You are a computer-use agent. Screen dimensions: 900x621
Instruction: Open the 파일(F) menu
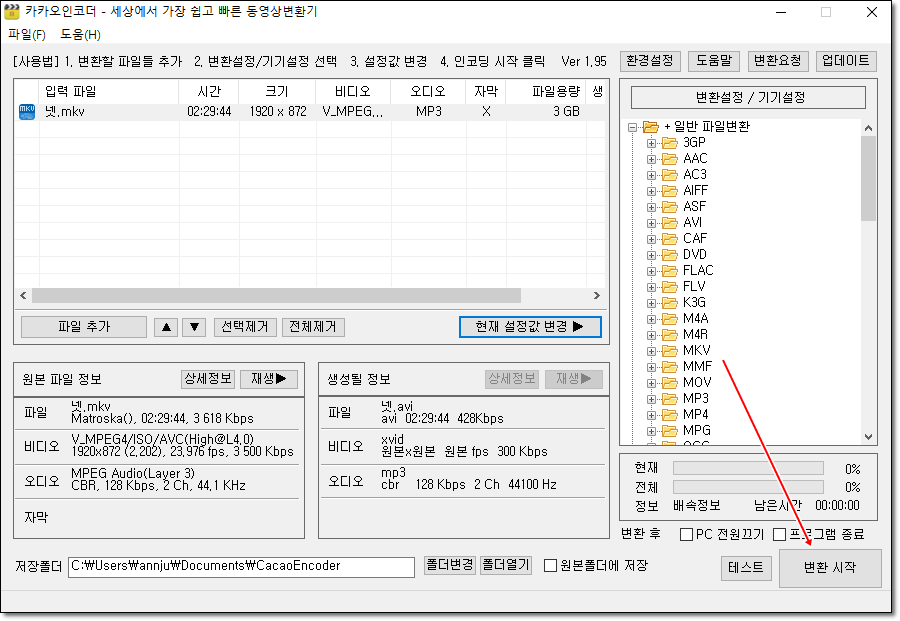27,34
